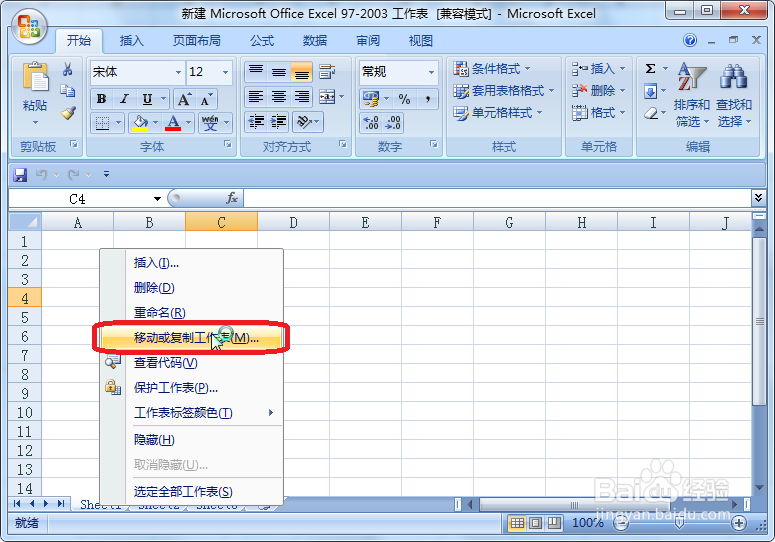The width and height of the screenshot is (775, 542).
Task: Click the insert function fx button
Action: 232,198
